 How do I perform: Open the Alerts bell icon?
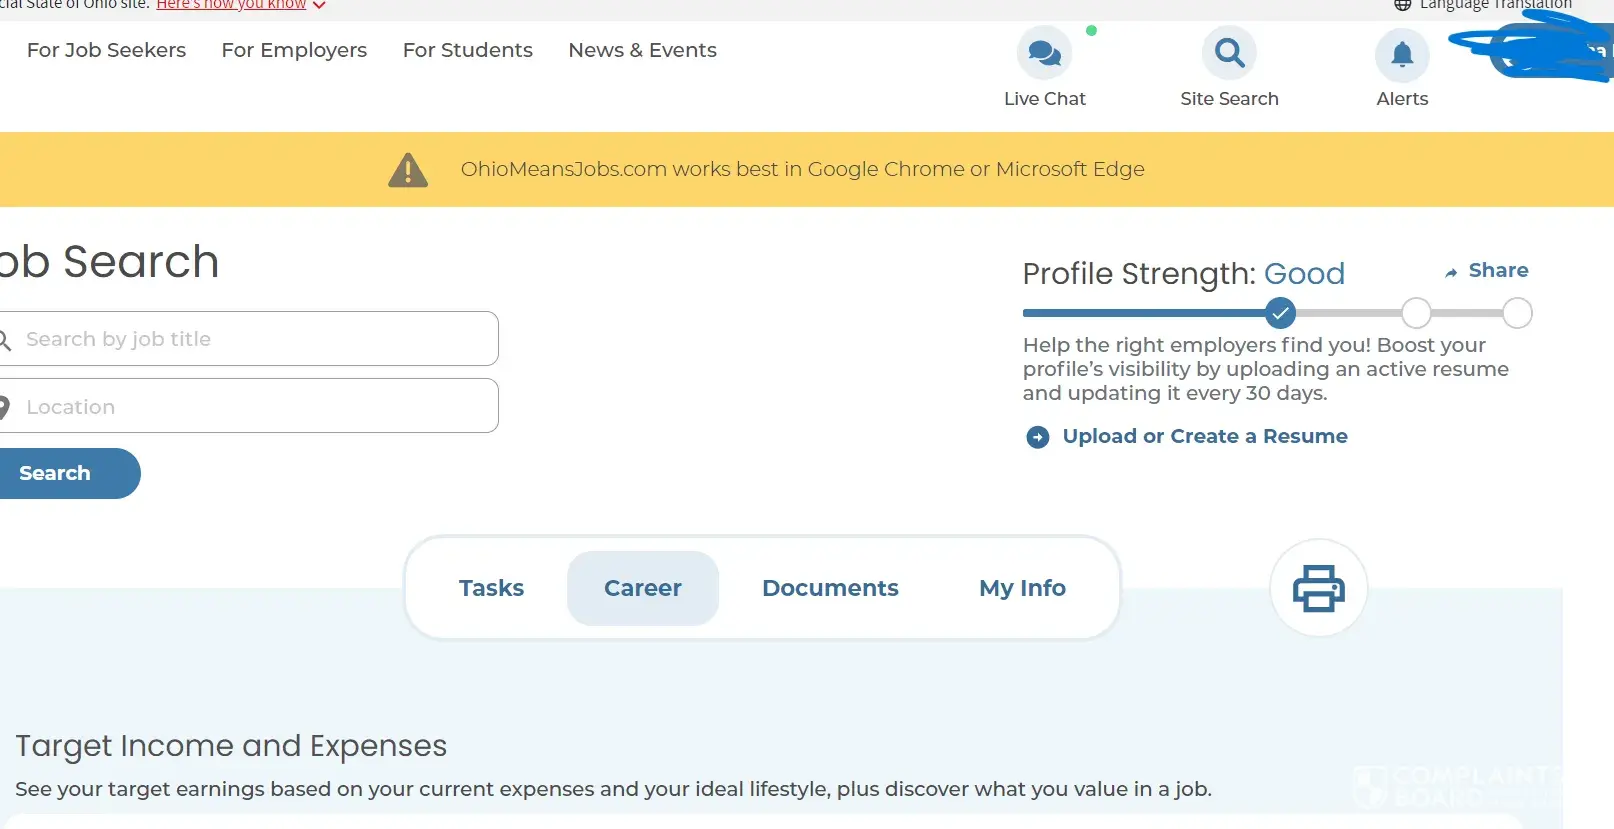[x=1402, y=55]
